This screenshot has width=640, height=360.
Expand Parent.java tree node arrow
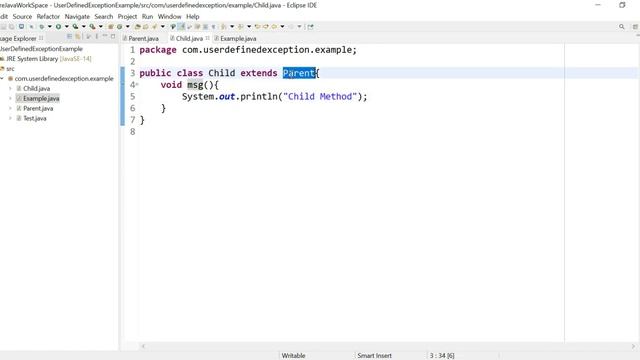(10, 108)
